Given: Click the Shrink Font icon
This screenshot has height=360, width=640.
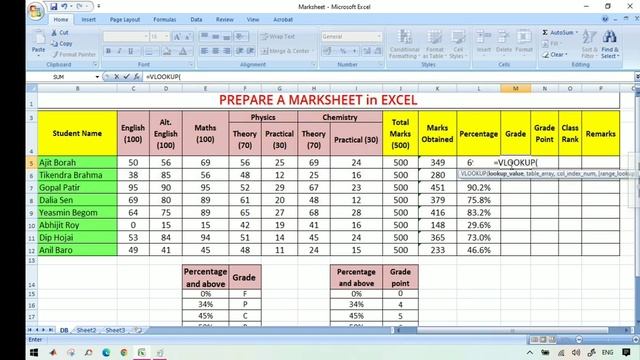Looking at the screenshot, I should click(188, 37).
